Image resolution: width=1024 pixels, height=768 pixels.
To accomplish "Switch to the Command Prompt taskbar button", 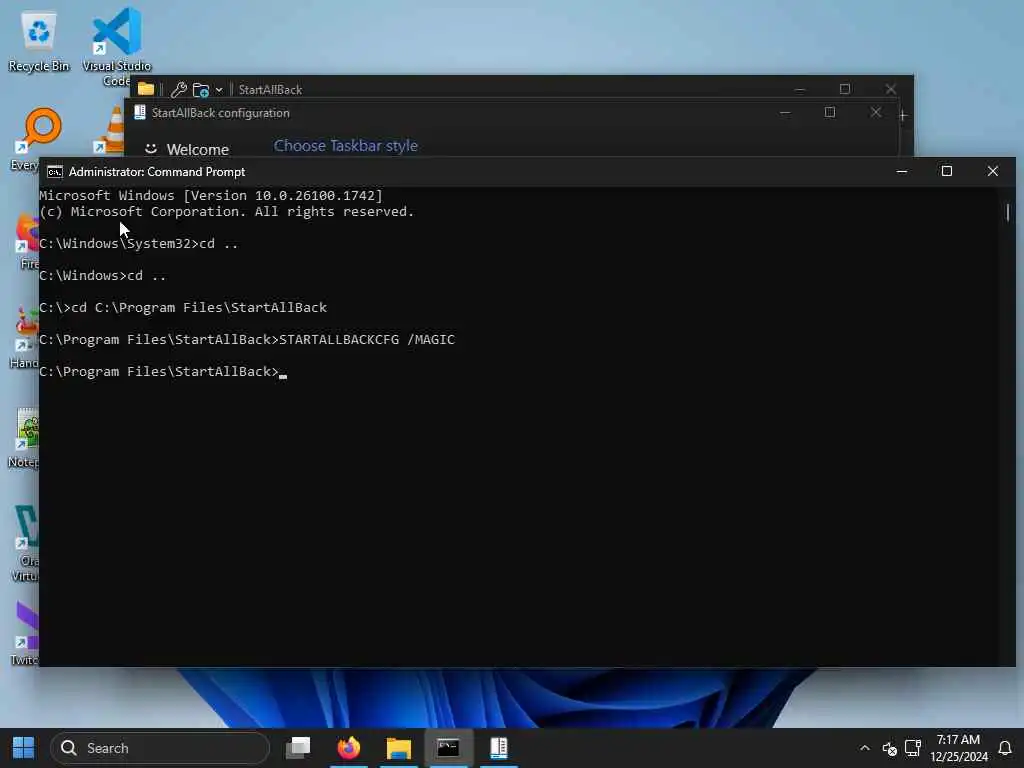I will point(448,748).
